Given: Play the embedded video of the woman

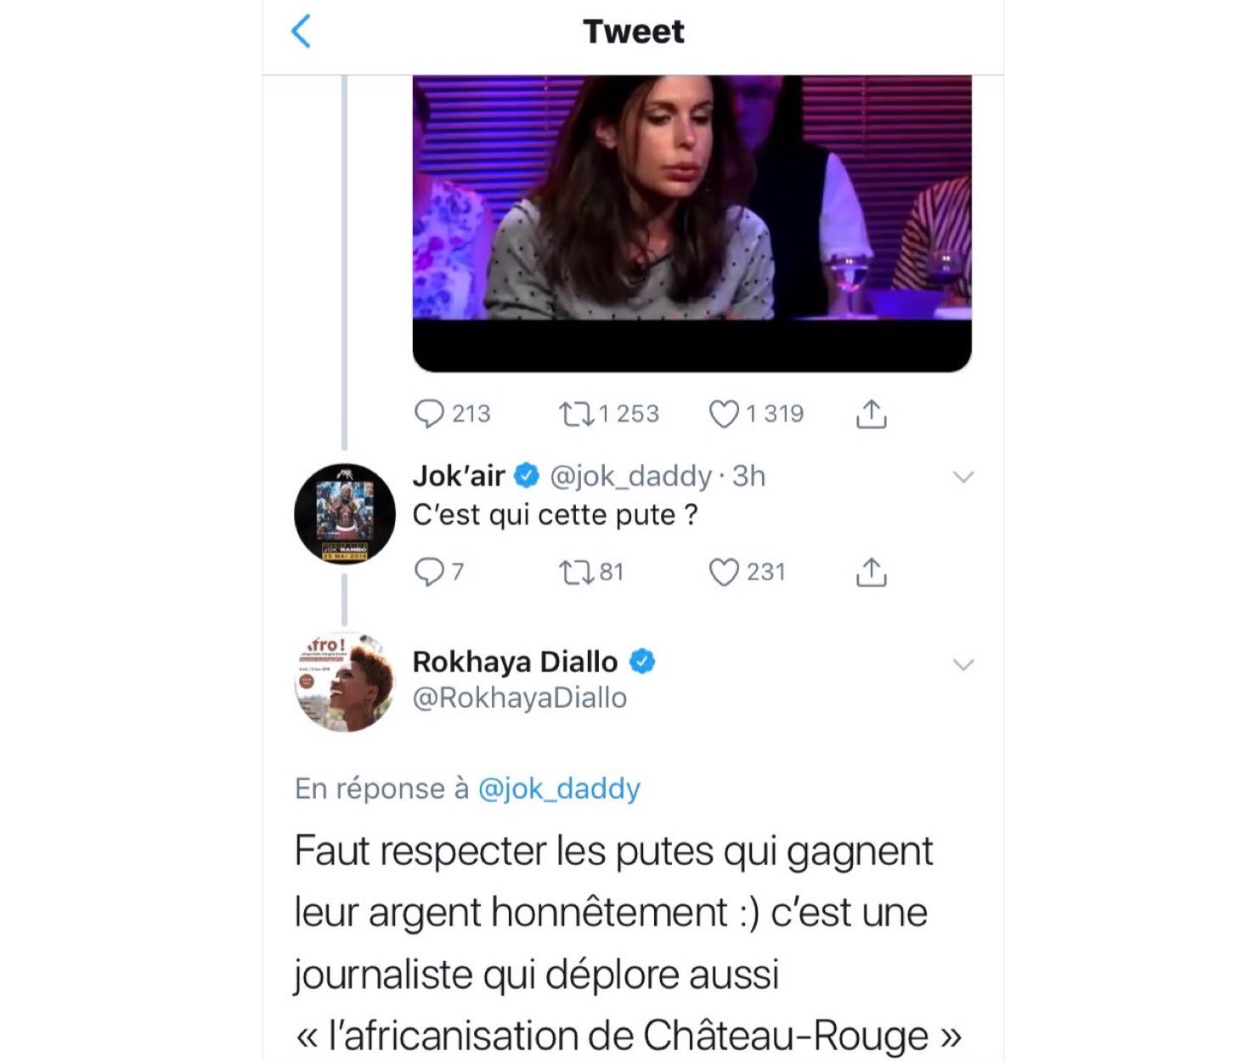Looking at the screenshot, I should pos(692,223).
